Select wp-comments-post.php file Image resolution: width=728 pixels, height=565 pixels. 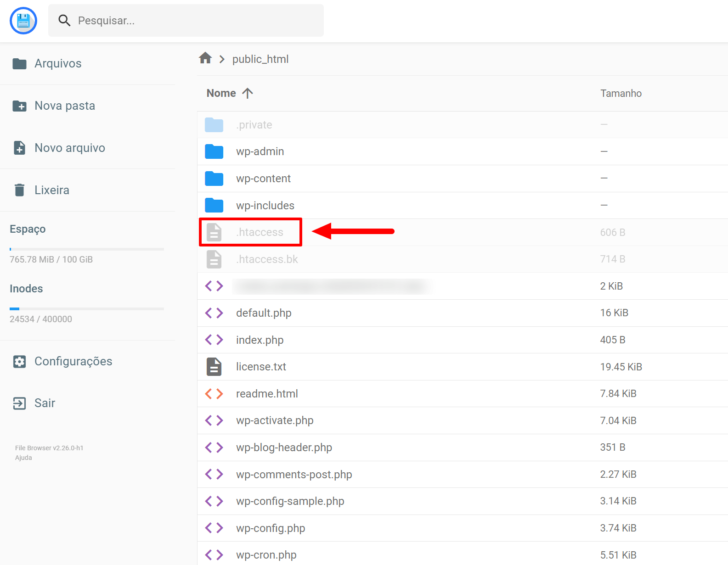tap(462, 474)
